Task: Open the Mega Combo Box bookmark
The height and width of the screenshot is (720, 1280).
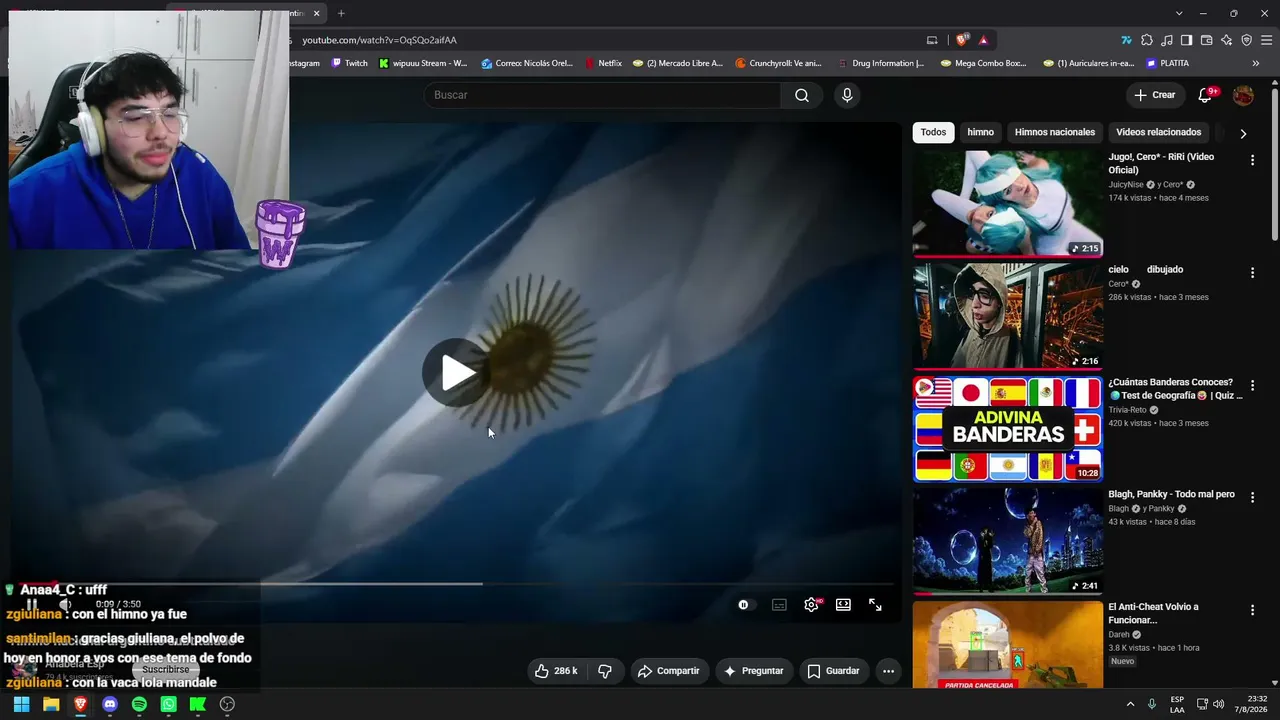Action: point(983,63)
